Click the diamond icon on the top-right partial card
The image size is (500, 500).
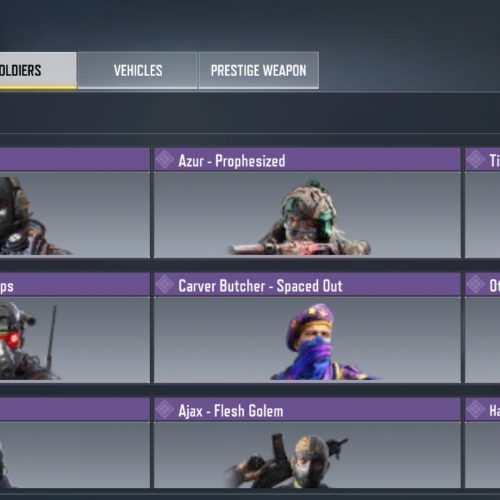tap(475, 159)
